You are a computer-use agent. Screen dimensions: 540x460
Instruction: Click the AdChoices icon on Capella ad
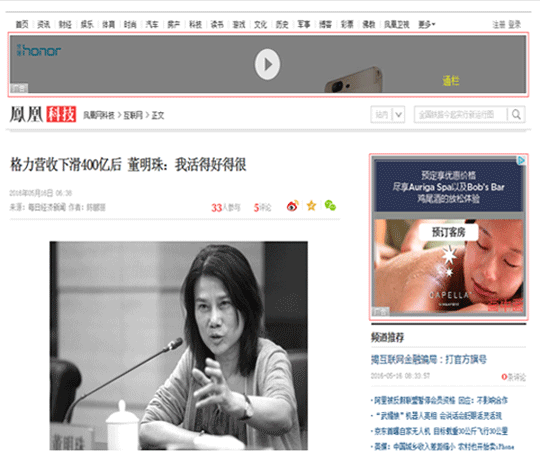521,160
